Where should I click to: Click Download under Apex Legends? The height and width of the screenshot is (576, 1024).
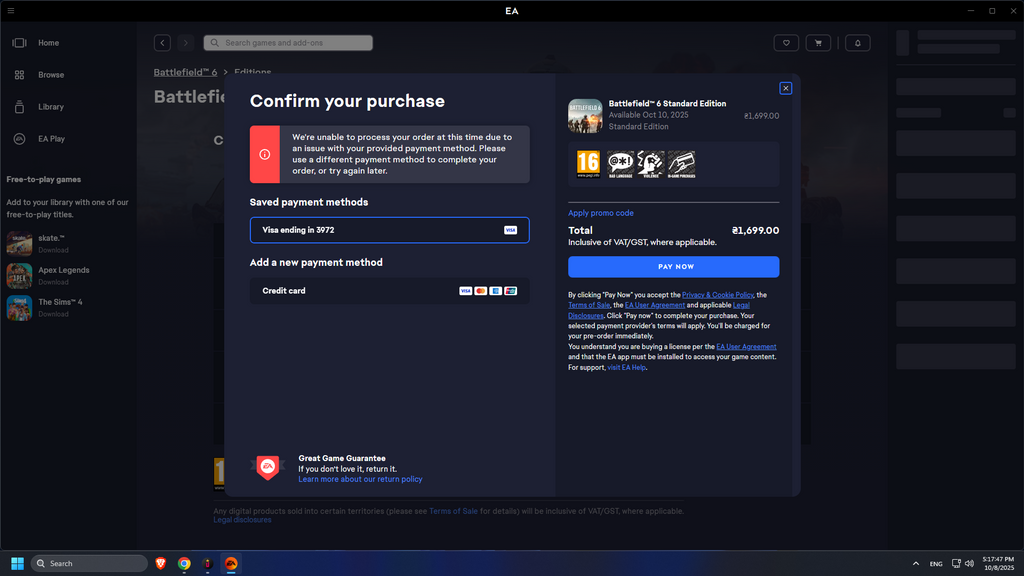(x=54, y=282)
